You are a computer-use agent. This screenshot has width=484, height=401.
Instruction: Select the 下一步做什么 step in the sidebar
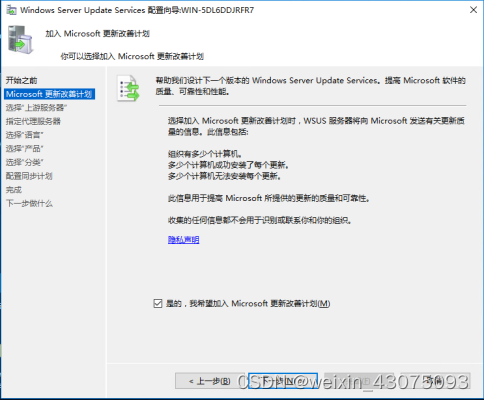coord(29,203)
